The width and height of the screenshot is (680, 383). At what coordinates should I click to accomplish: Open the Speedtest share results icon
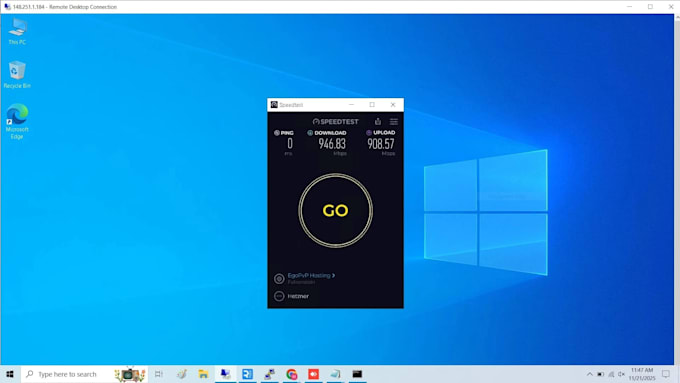[378, 121]
